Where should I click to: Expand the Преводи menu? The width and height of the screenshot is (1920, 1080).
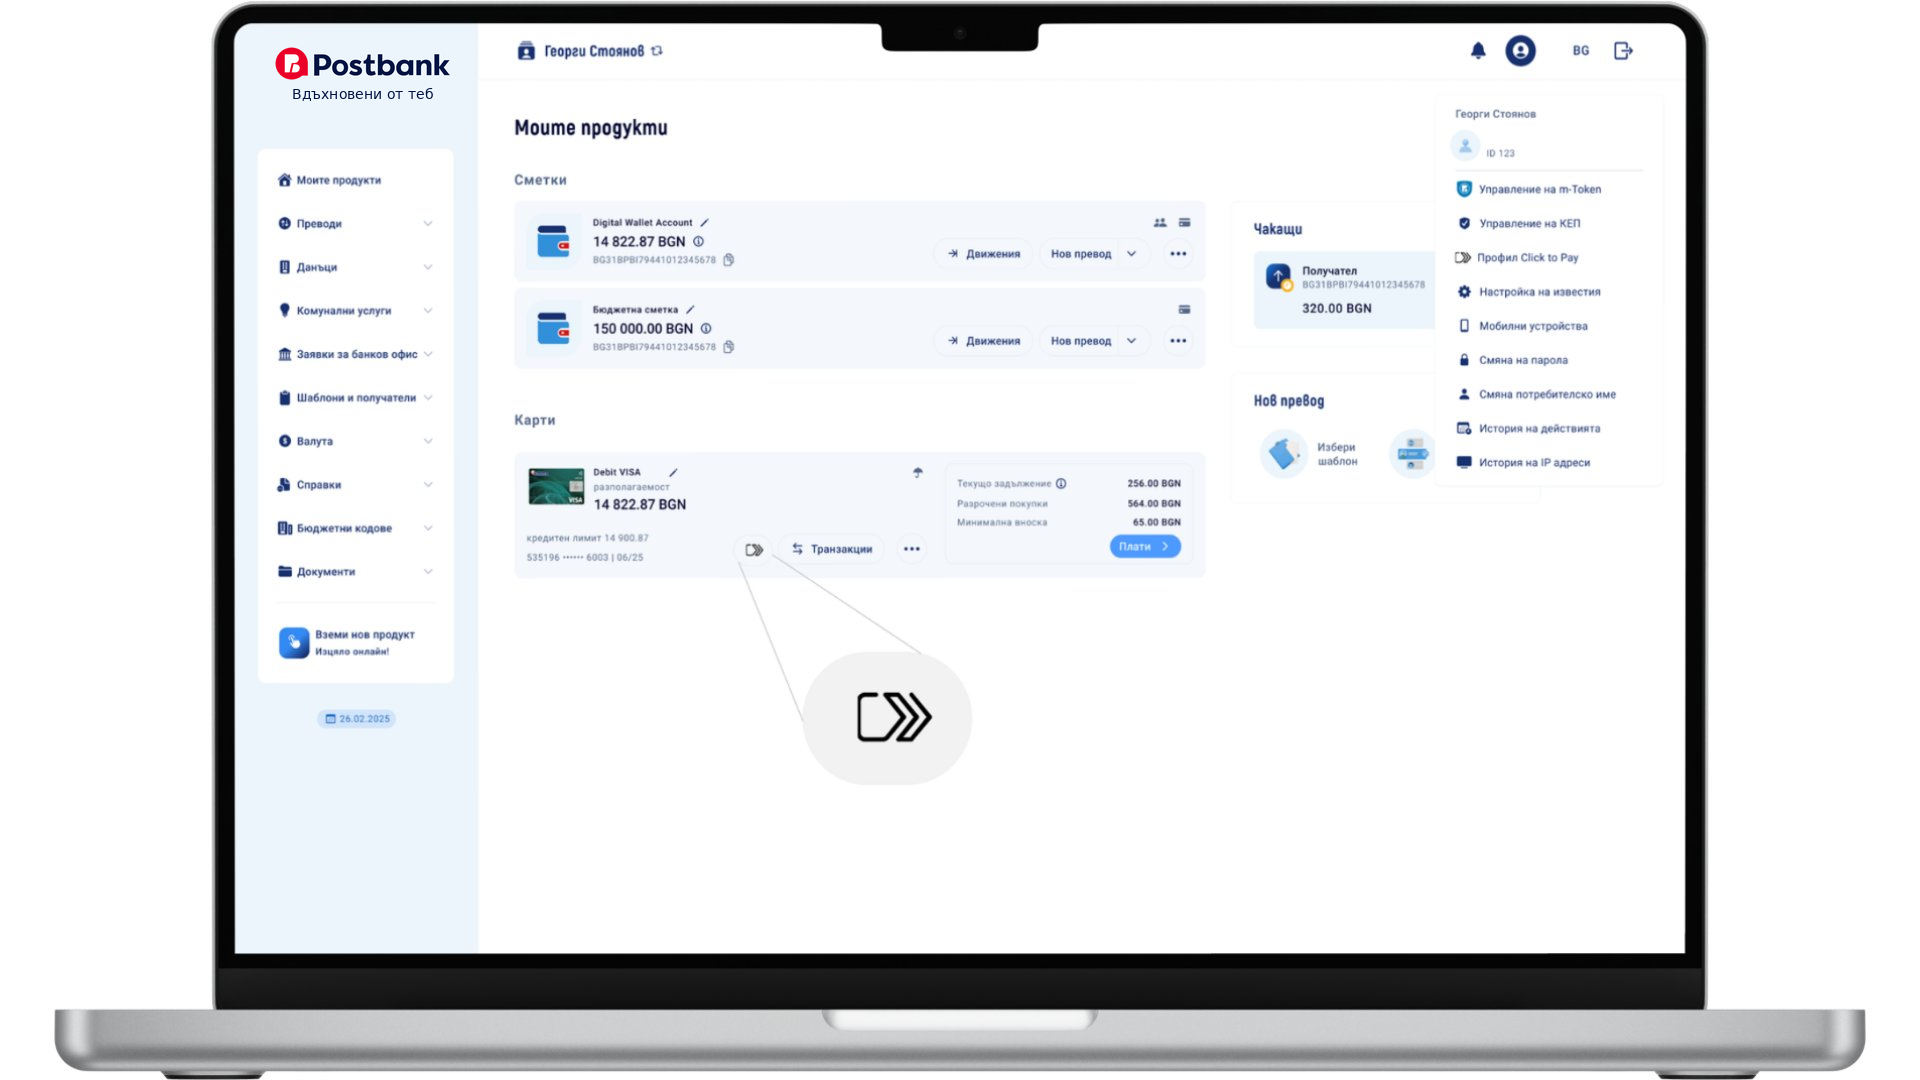point(355,224)
